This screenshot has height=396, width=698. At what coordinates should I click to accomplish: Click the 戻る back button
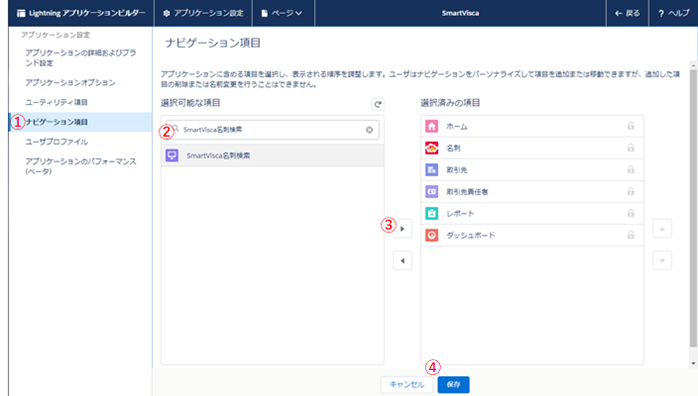(x=627, y=13)
